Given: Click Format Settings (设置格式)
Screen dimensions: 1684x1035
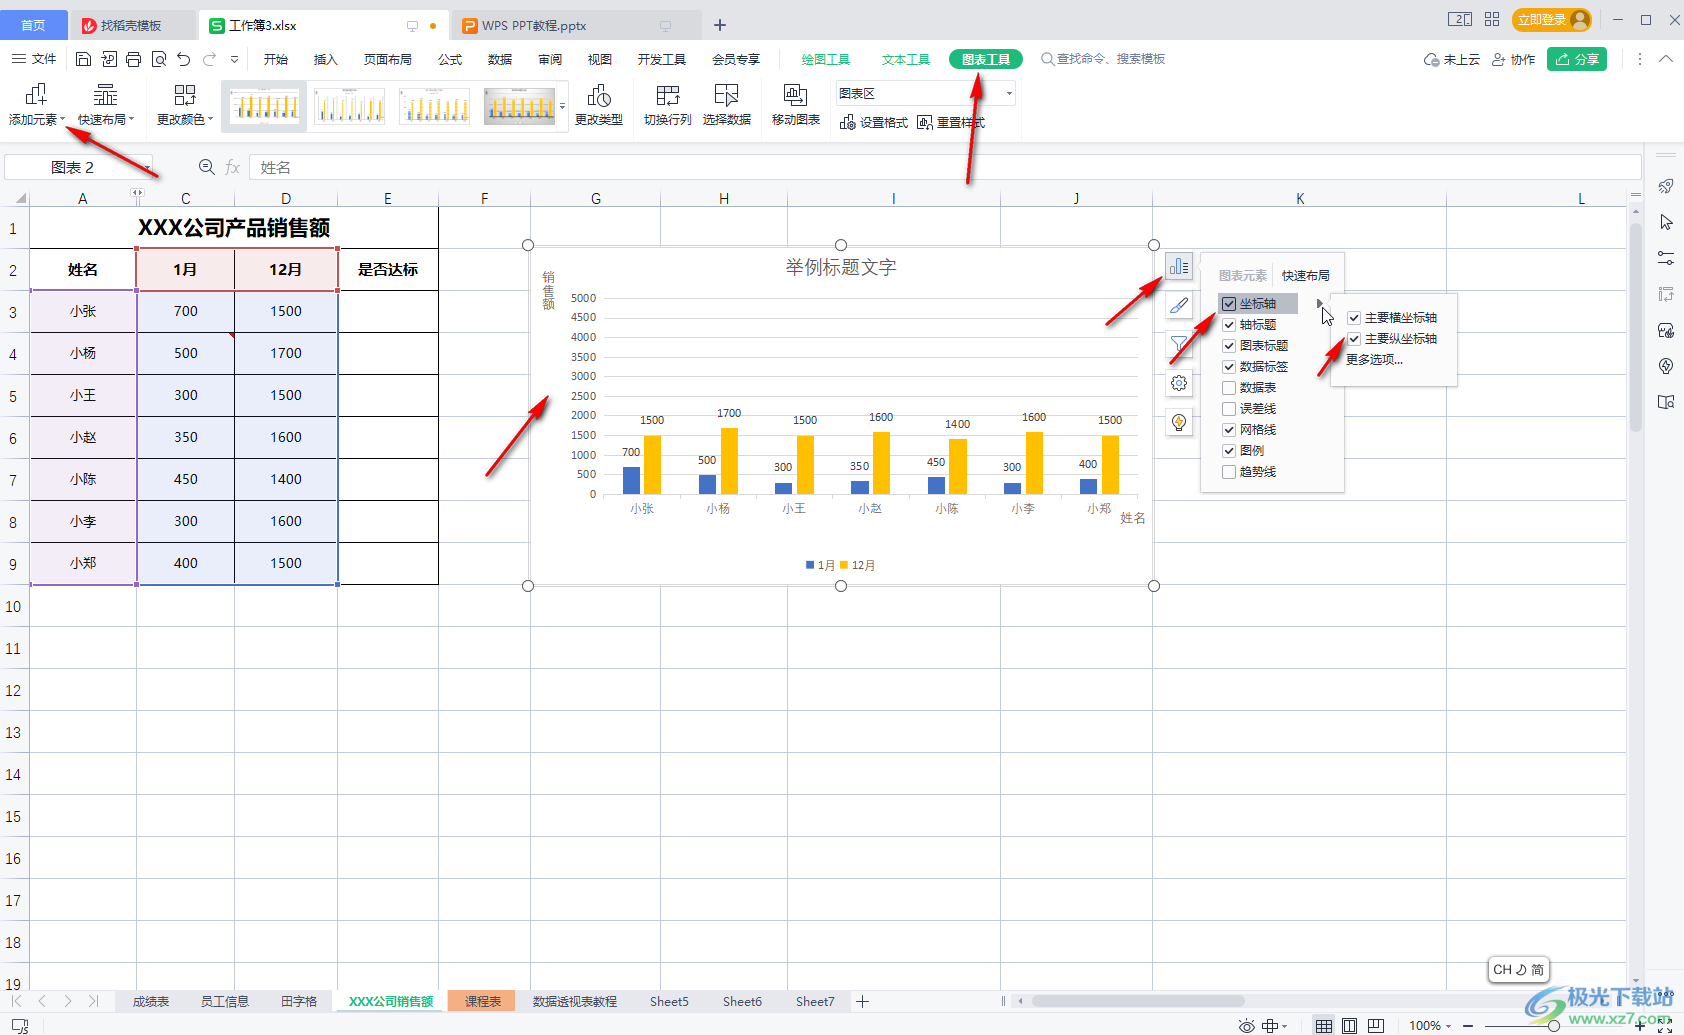Looking at the screenshot, I should point(874,122).
